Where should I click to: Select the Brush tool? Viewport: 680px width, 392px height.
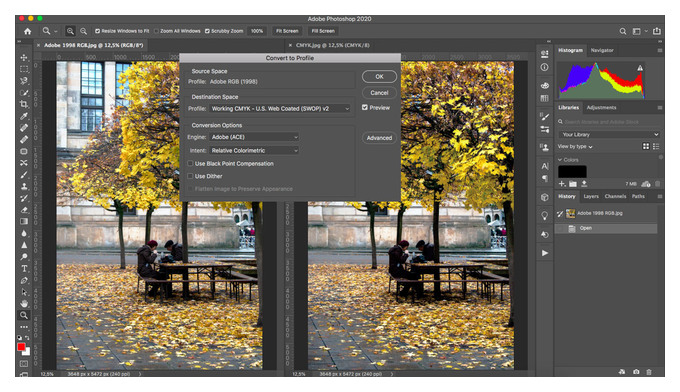point(24,175)
